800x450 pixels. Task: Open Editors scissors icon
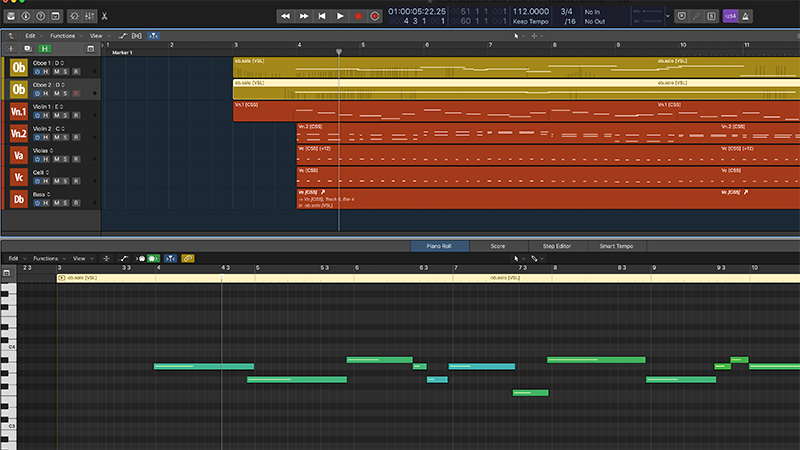click(105, 16)
